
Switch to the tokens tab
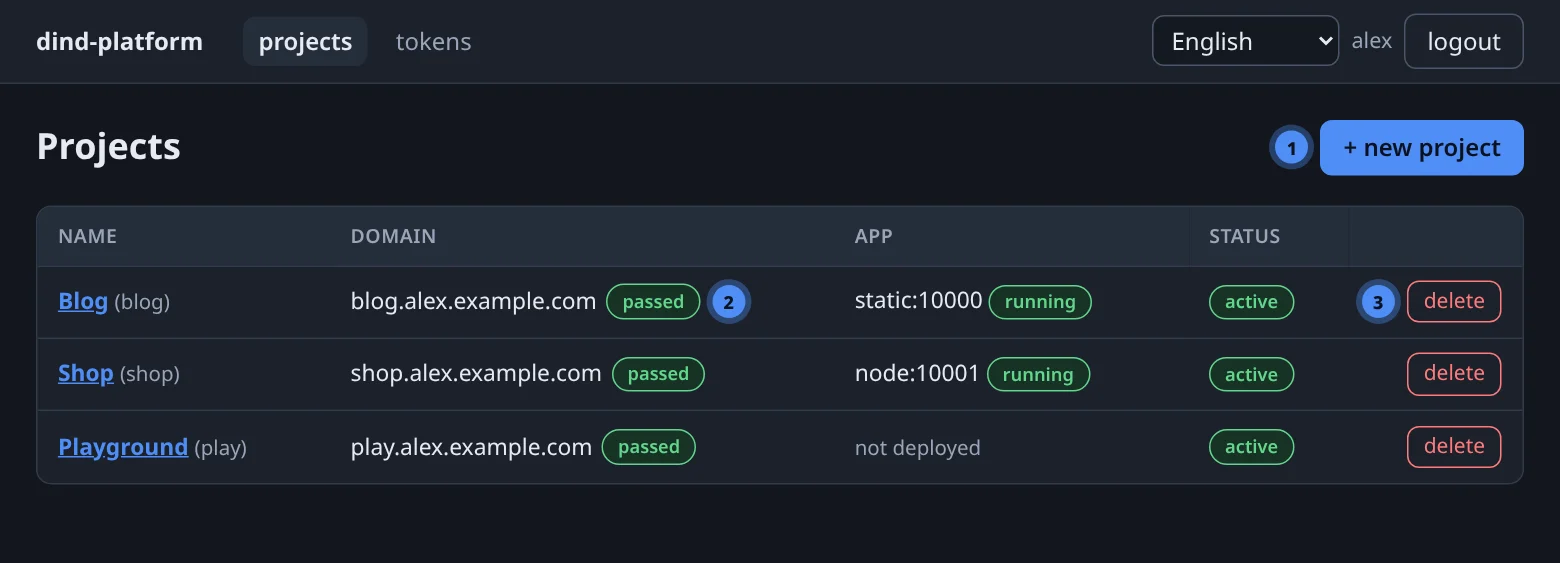click(x=433, y=42)
